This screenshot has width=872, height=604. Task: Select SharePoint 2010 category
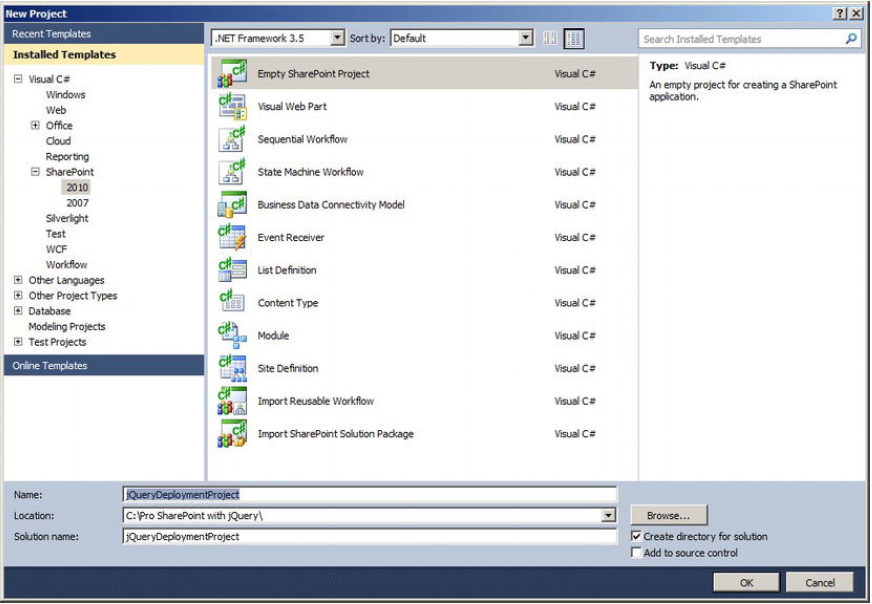click(x=77, y=187)
